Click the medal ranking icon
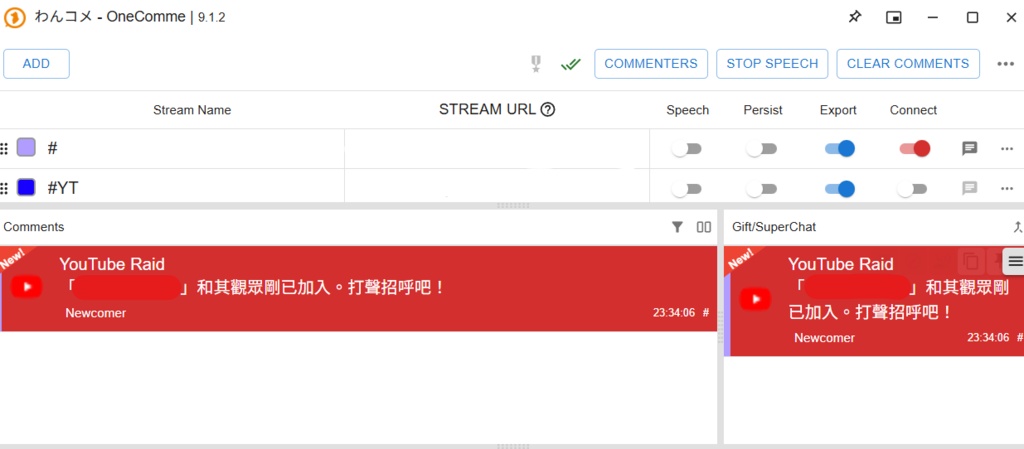This screenshot has height=449, width=1024. (x=536, y=64)
